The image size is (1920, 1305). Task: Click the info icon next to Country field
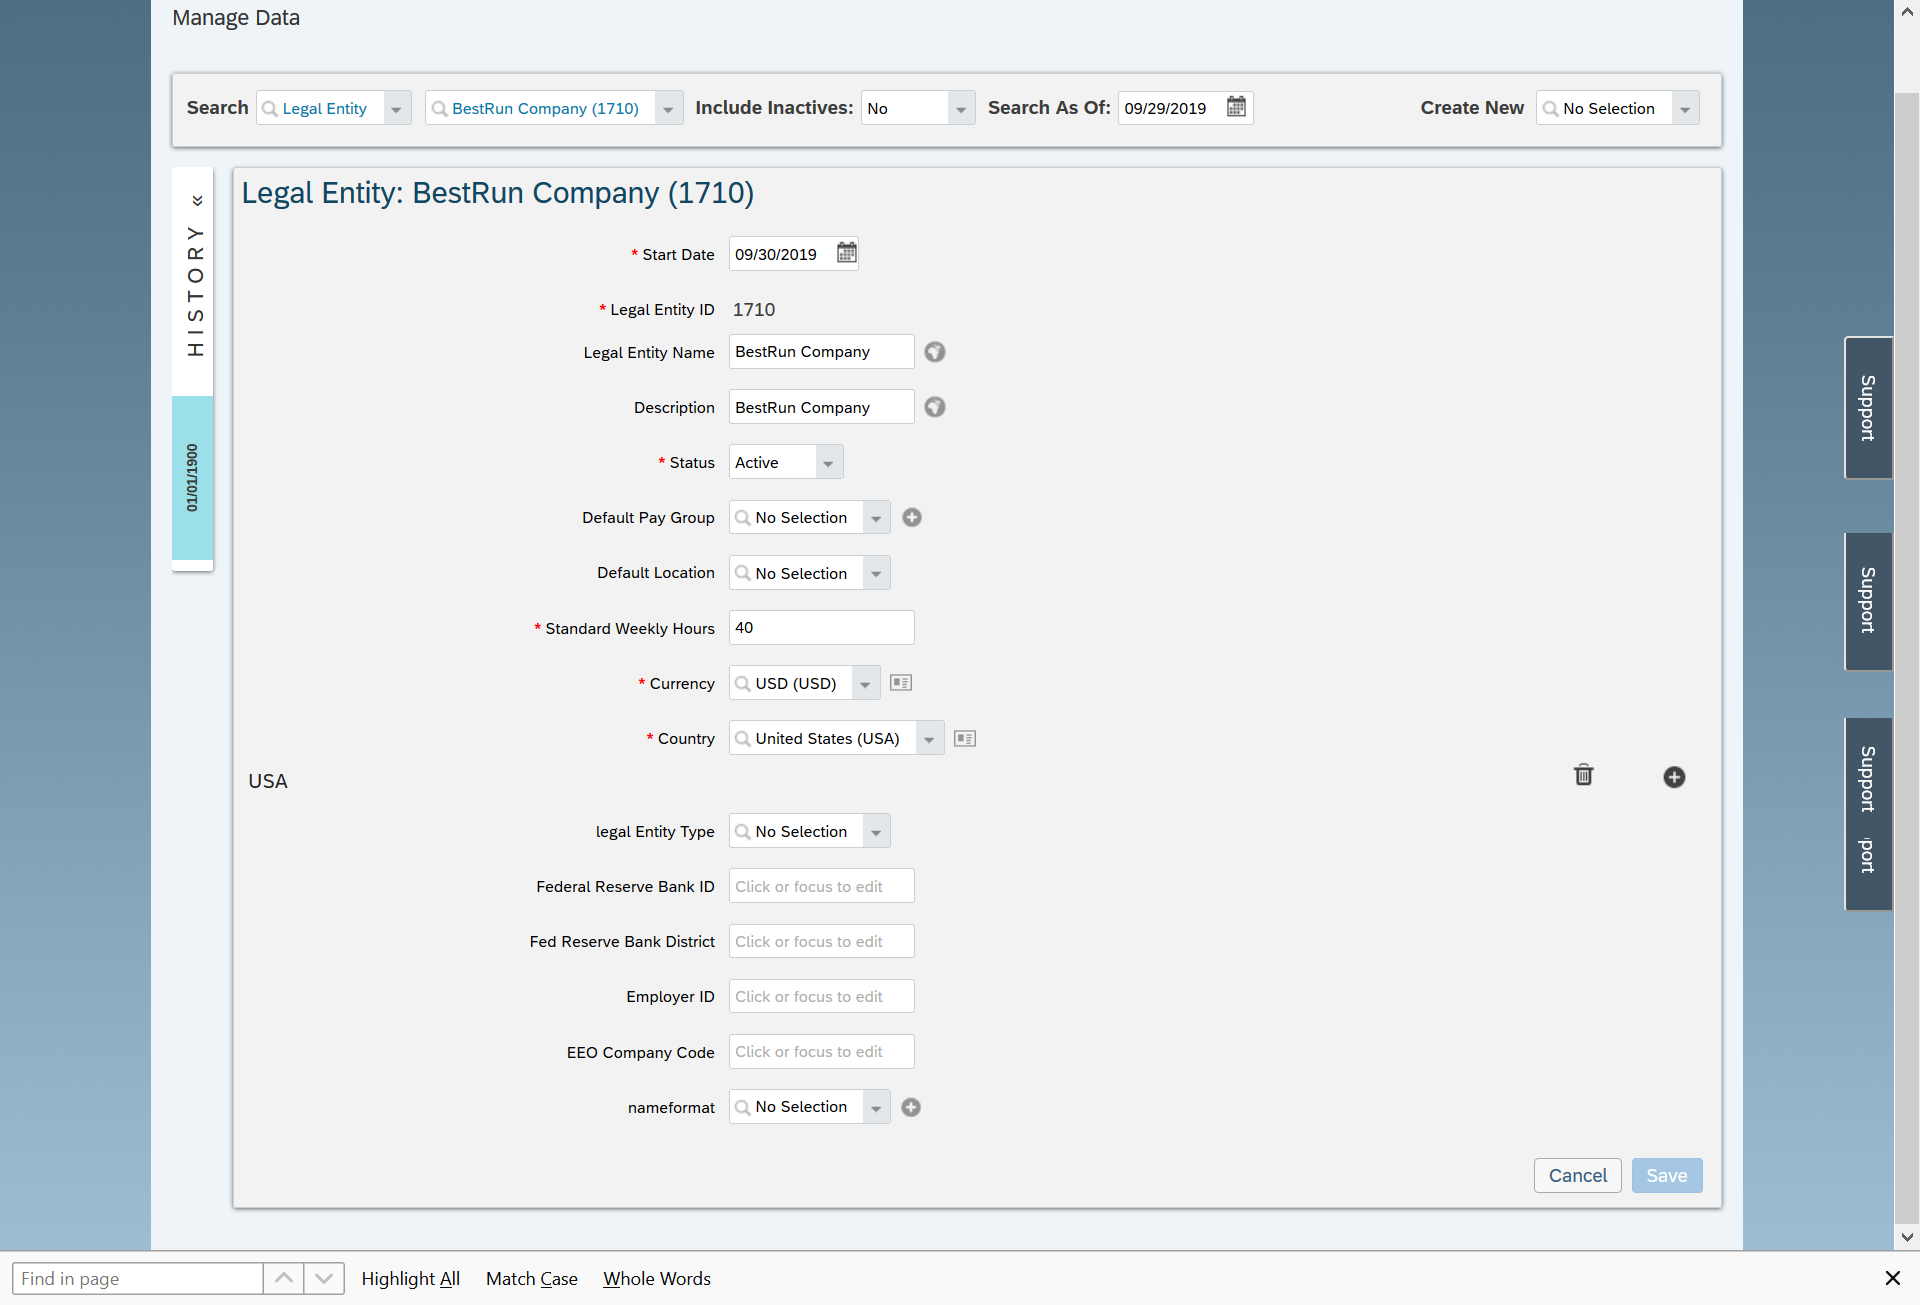tap(963, 738)
